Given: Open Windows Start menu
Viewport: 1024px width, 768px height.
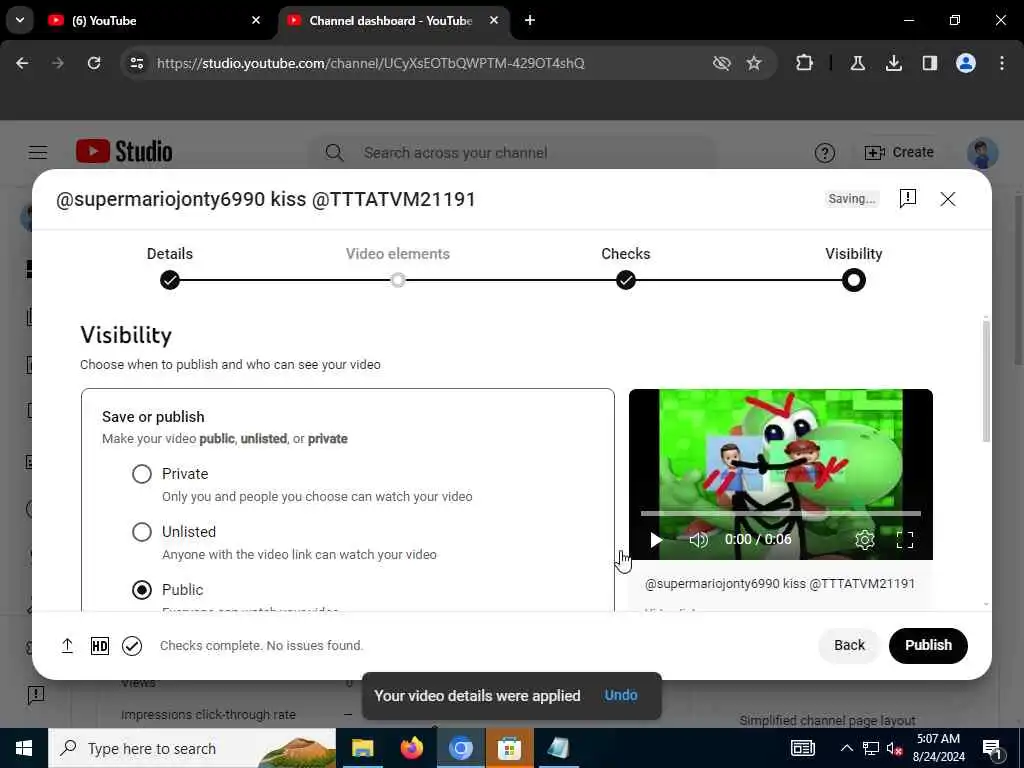Looking at the screenshot, I should pyautogui.click(x=24, y=748).
